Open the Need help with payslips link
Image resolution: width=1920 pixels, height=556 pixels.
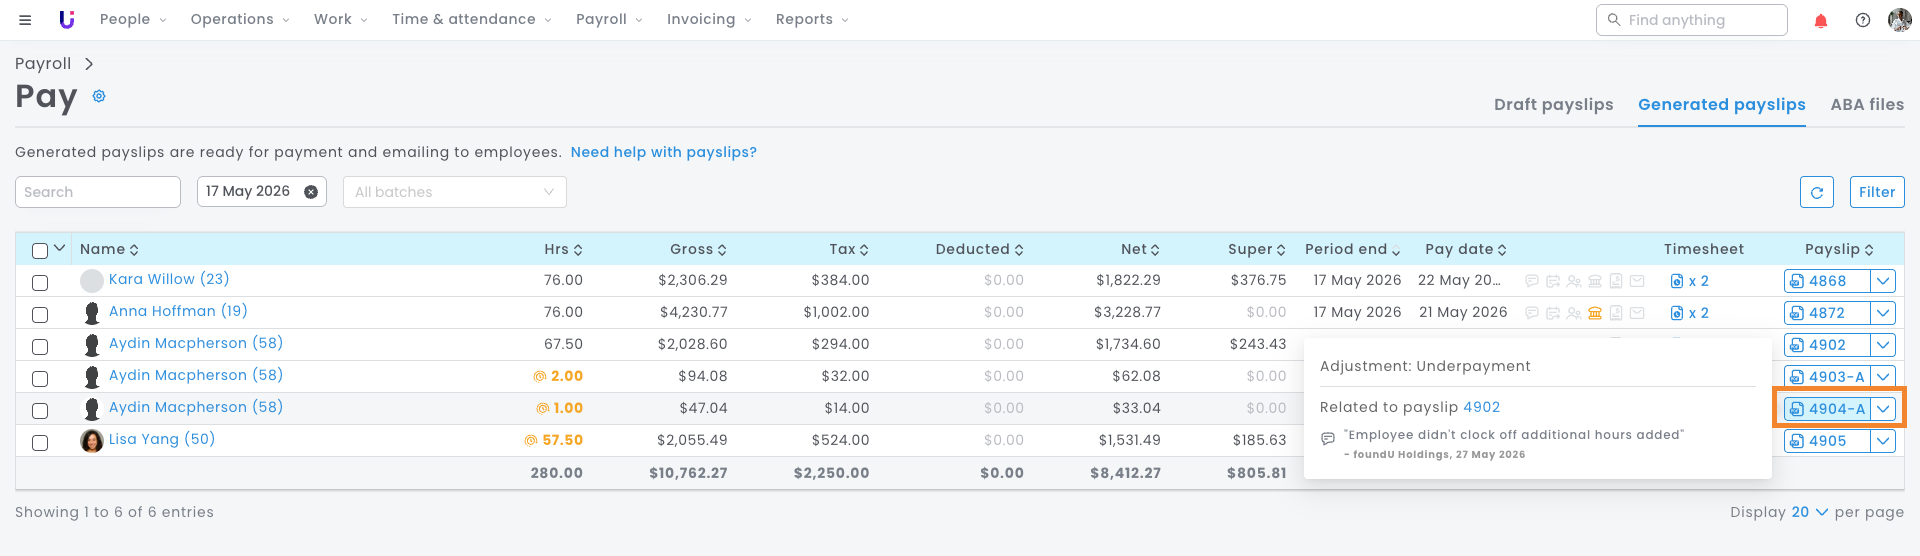[663, 152]
